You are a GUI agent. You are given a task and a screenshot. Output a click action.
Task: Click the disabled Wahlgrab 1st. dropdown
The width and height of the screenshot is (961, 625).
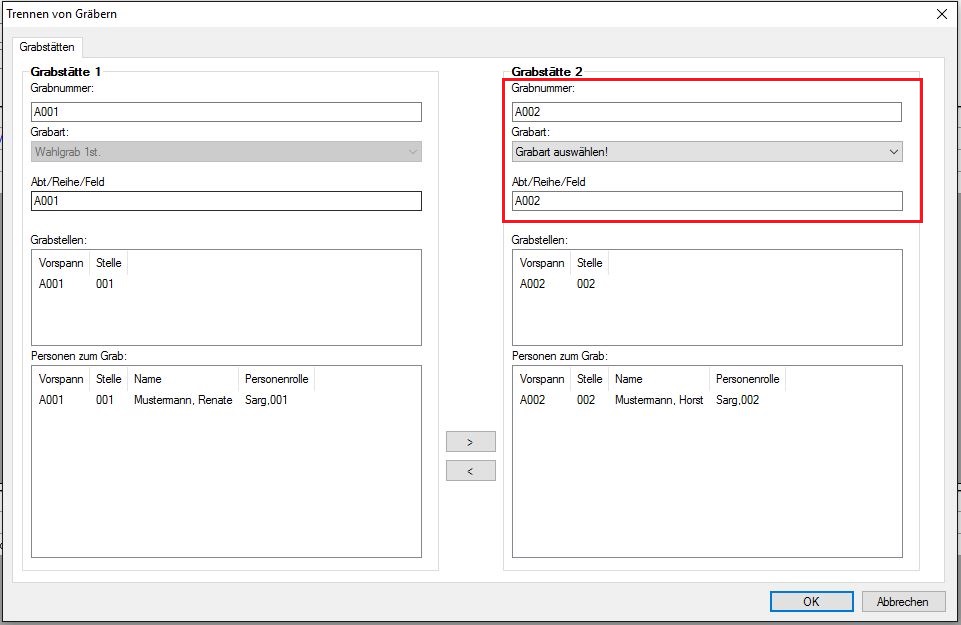(x=226, y=152)
